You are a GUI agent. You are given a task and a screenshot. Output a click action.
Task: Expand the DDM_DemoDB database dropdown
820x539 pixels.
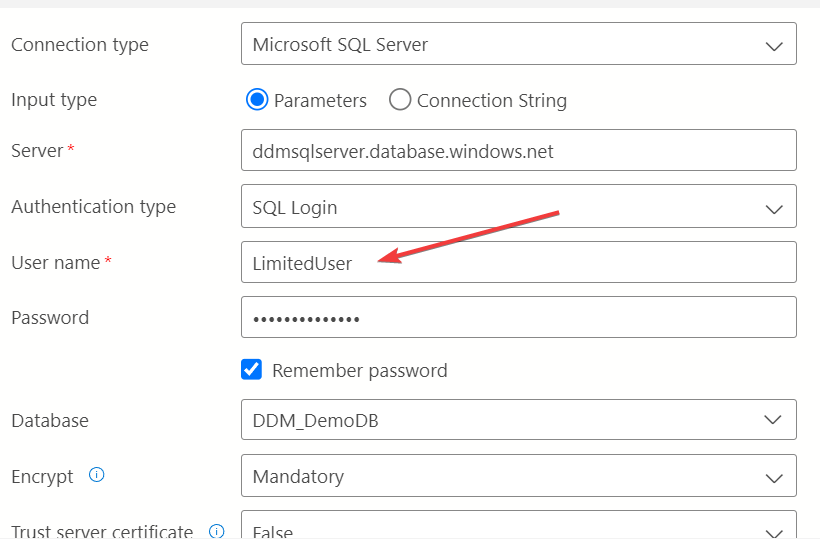click(x=519, y=419)
